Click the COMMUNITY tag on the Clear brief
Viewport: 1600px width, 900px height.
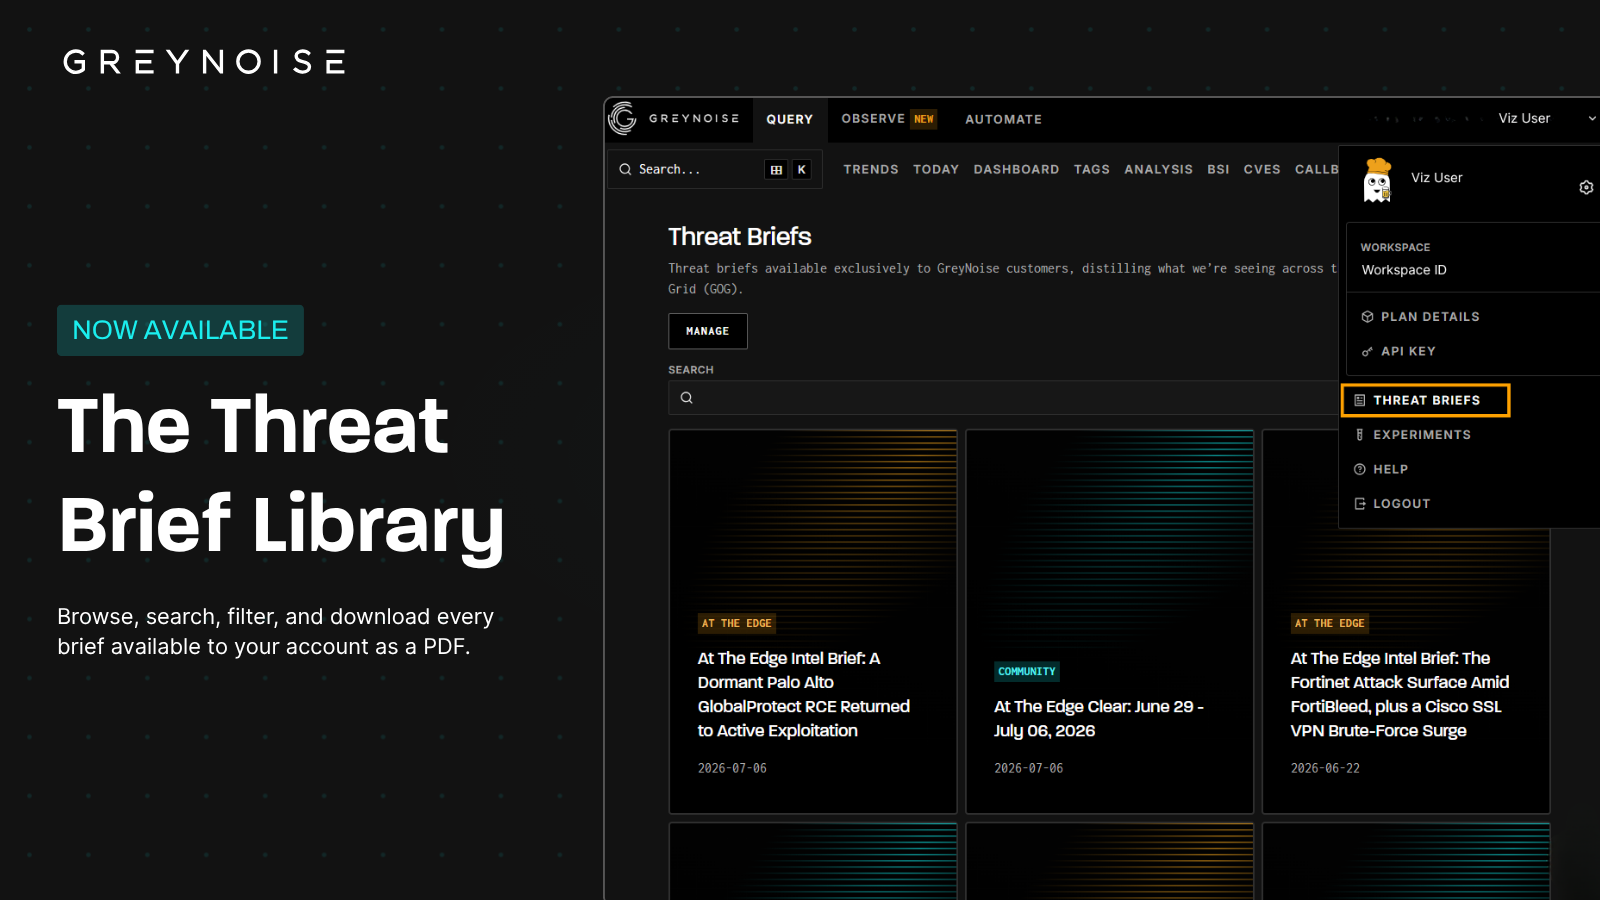pyautogui.click(x=1027, y=671)
